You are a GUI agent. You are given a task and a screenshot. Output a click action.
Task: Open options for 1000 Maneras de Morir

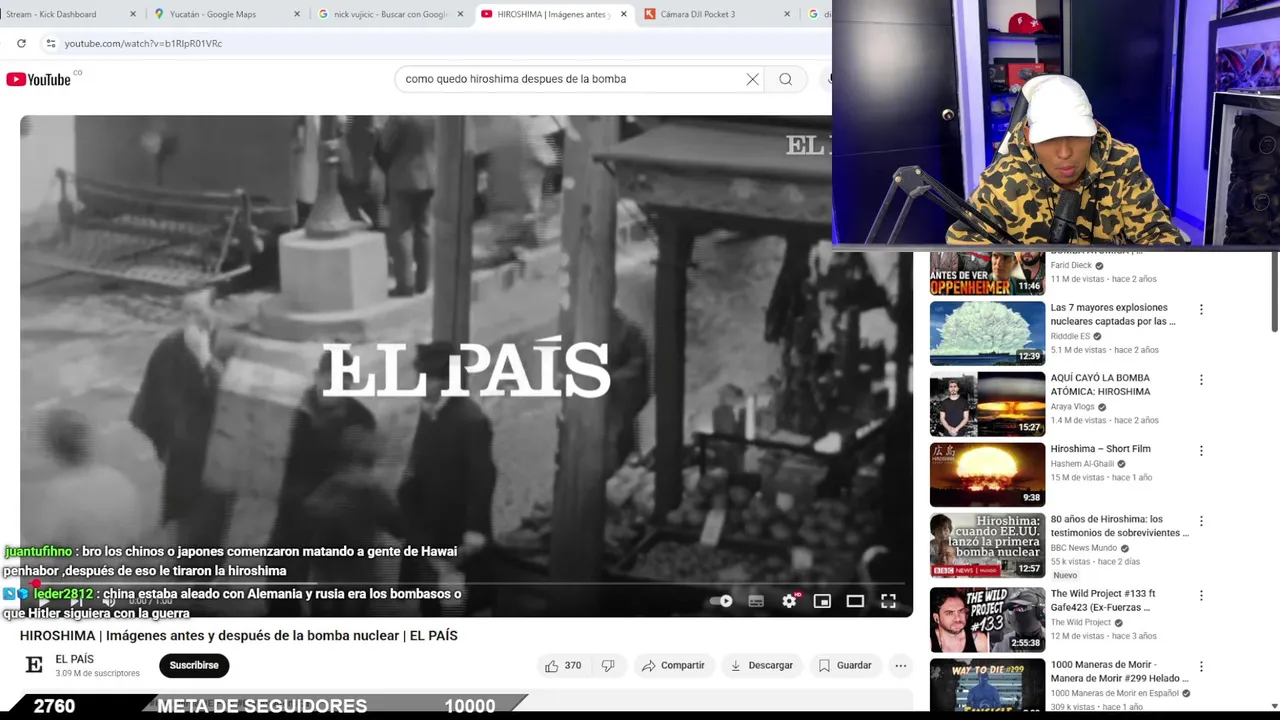1201,666
